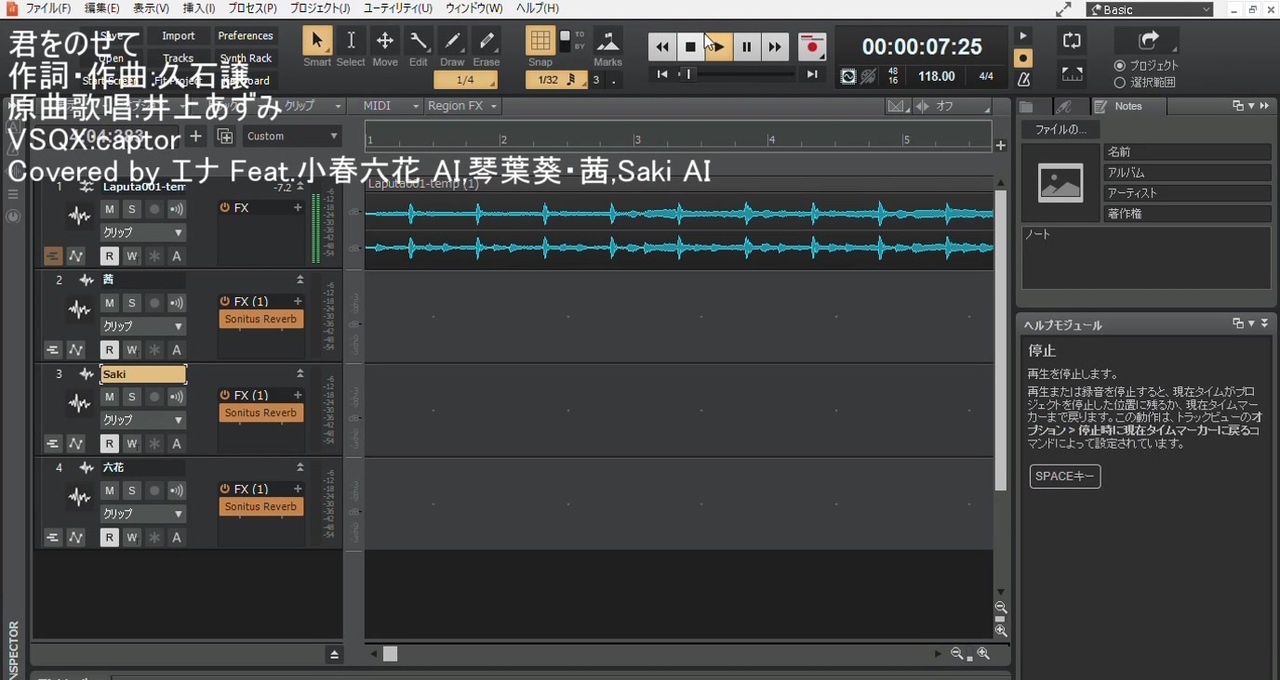Toggle the metronome icon
Viewport: 1280px width, 680px height.
(x=1024, y=79)
